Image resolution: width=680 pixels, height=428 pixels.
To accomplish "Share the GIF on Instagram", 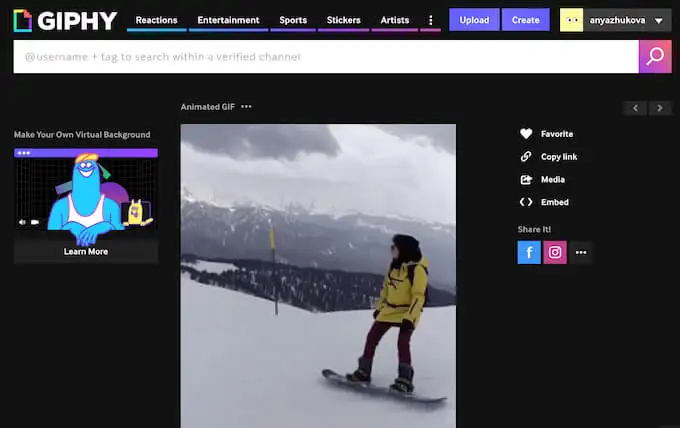I will pos(555,252).
